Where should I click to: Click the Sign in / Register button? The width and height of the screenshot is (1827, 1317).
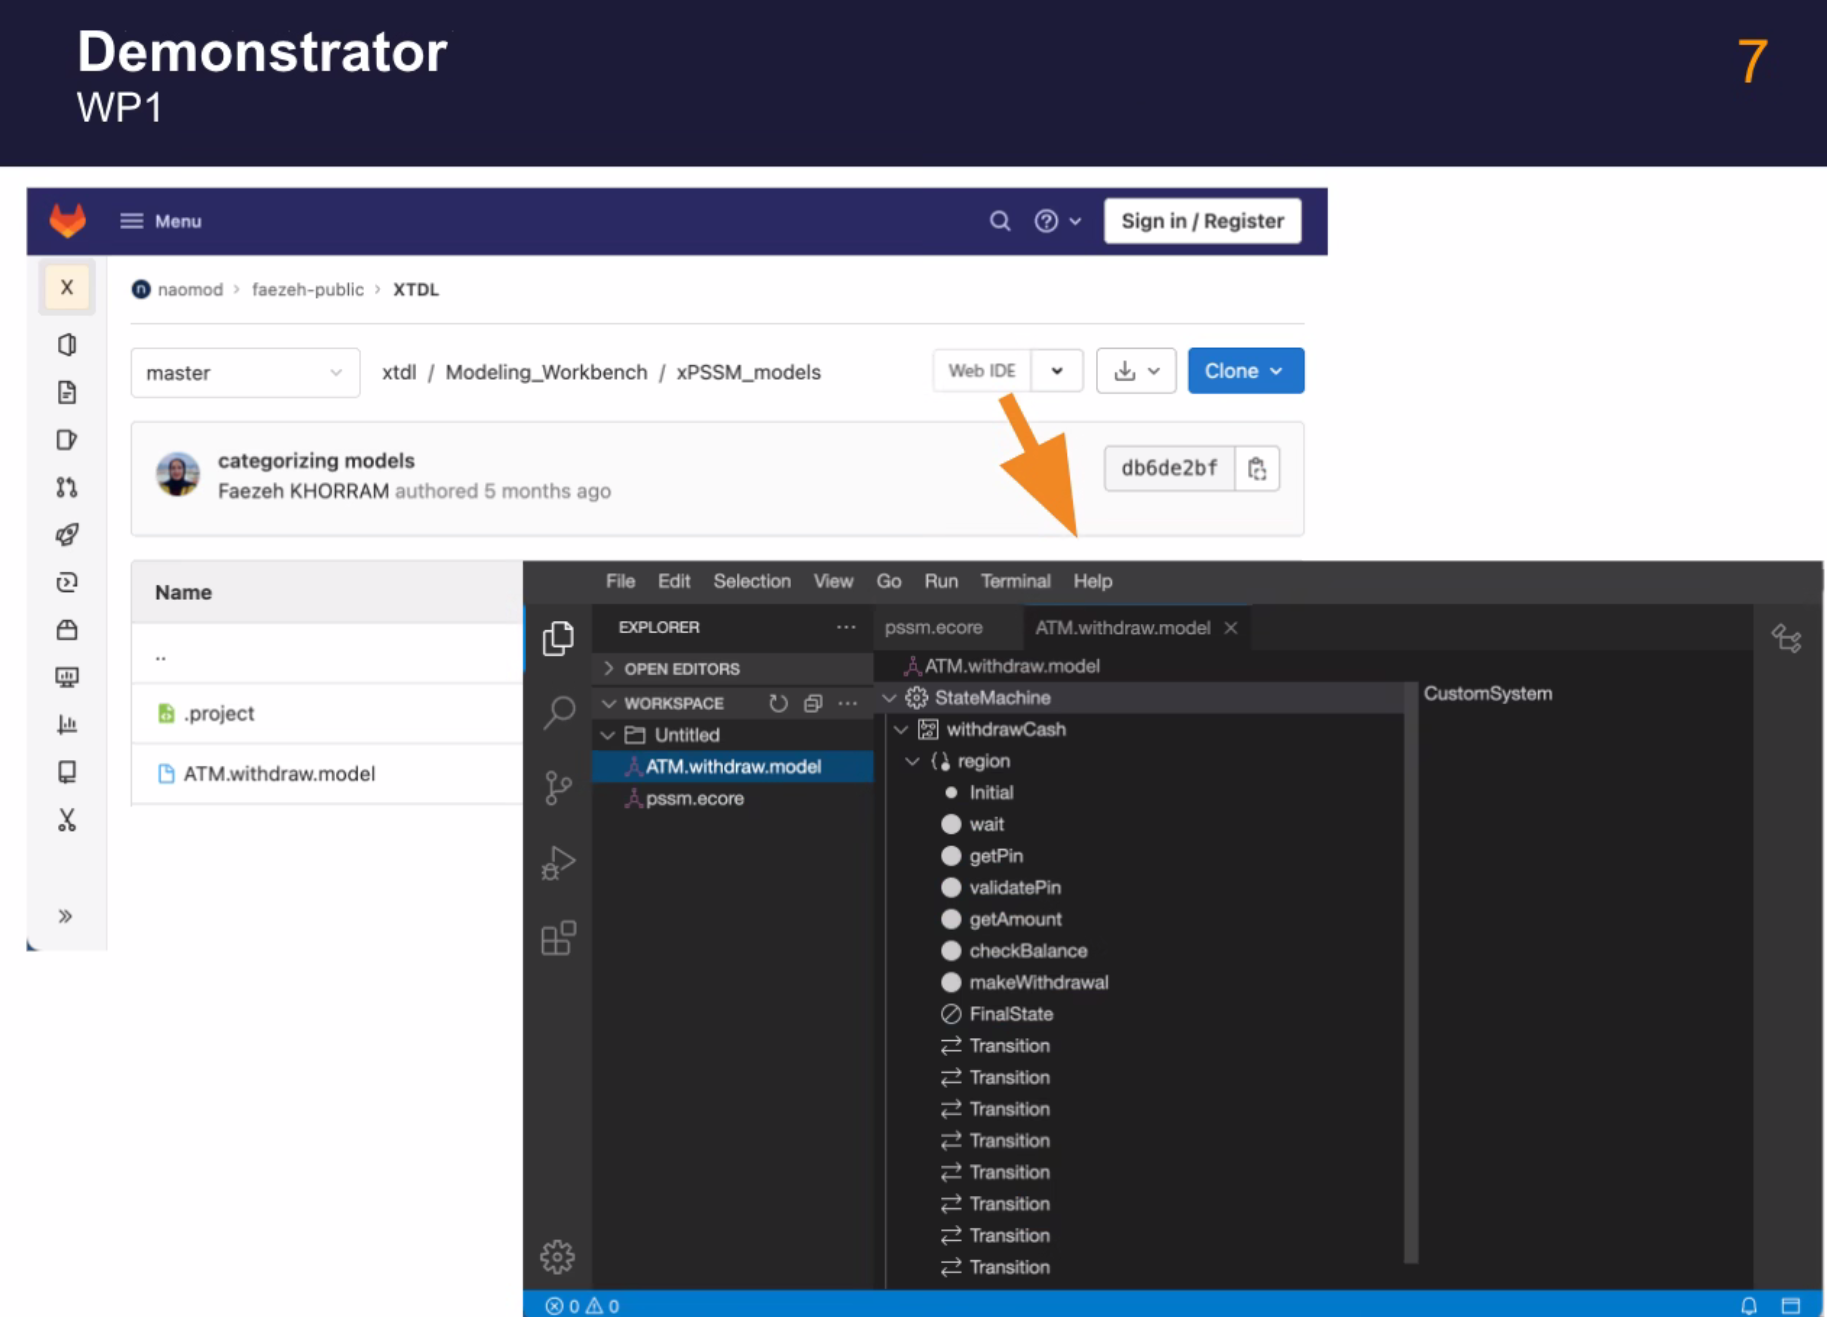click(1202, 221)
